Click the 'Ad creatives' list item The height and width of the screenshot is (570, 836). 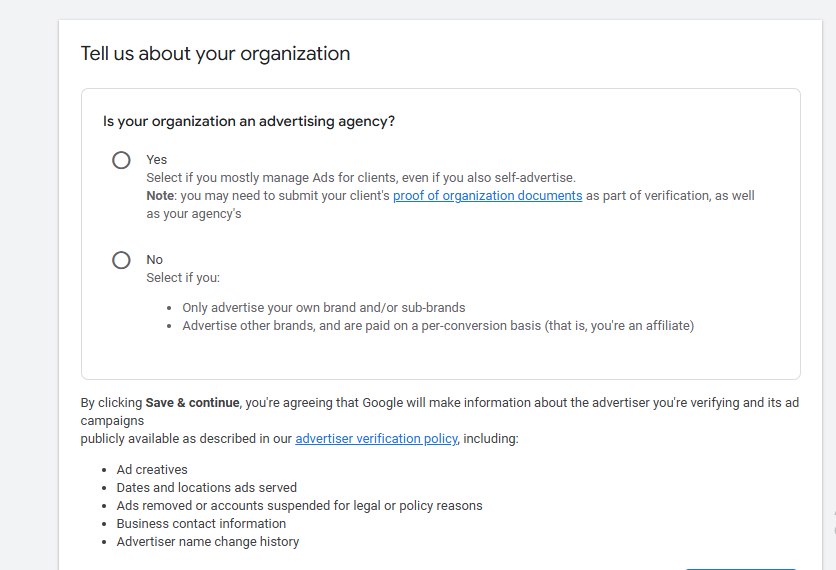[x=152, y=470]
